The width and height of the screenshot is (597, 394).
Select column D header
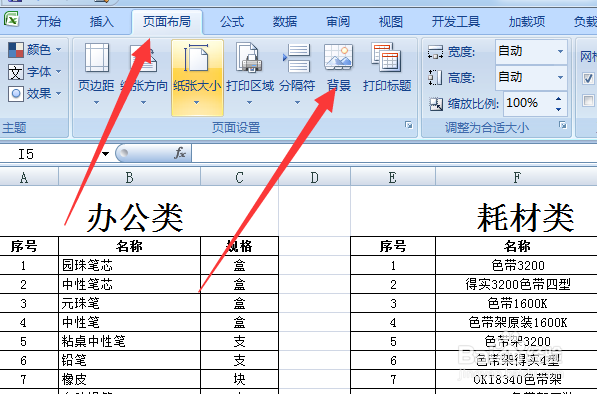coord(314,177)
